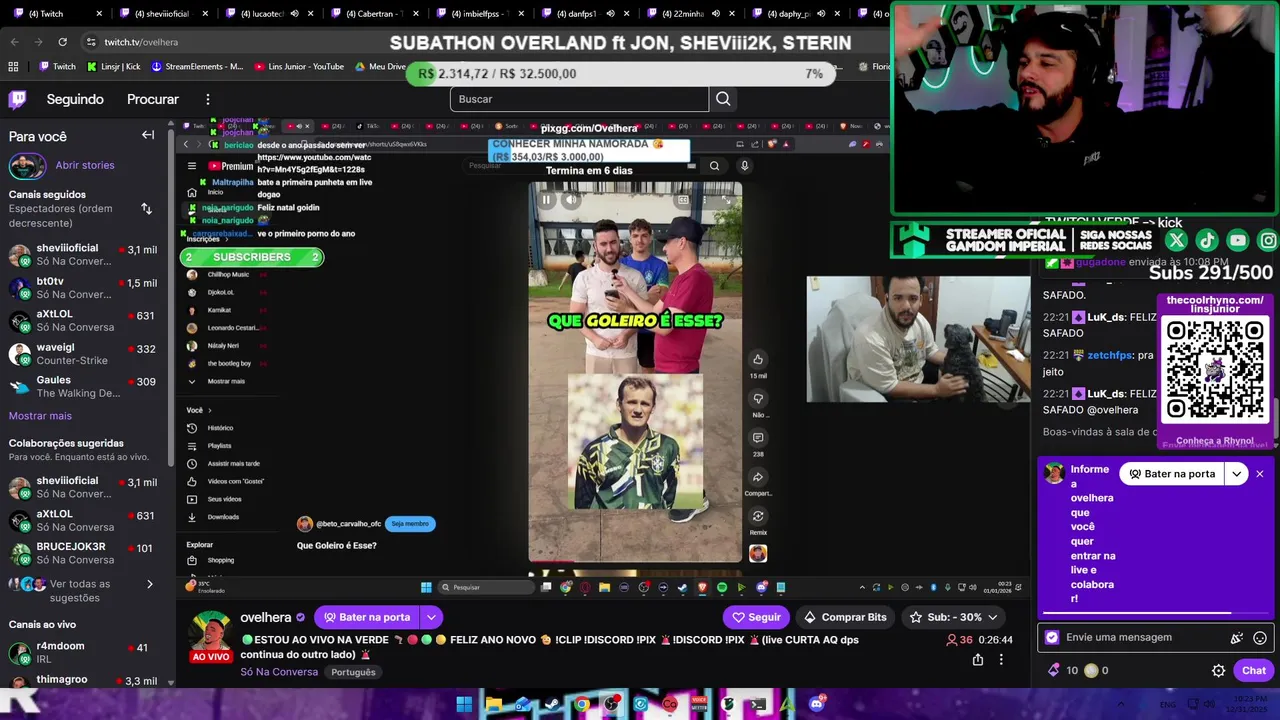Collapse the Para você sidebar with arrow icon
The width and height of the screenshot is (1280, 720).
pos(148,135)
